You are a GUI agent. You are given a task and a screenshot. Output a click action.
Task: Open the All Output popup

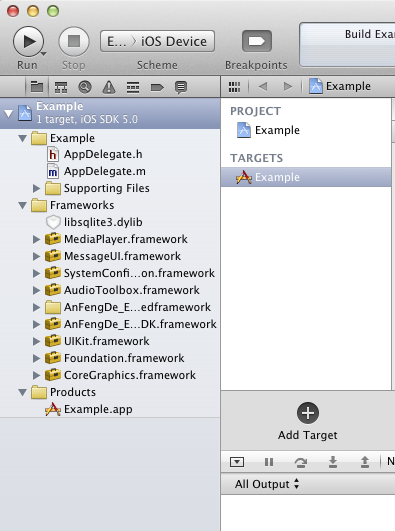pyautogui.click(x=267, y=484)
